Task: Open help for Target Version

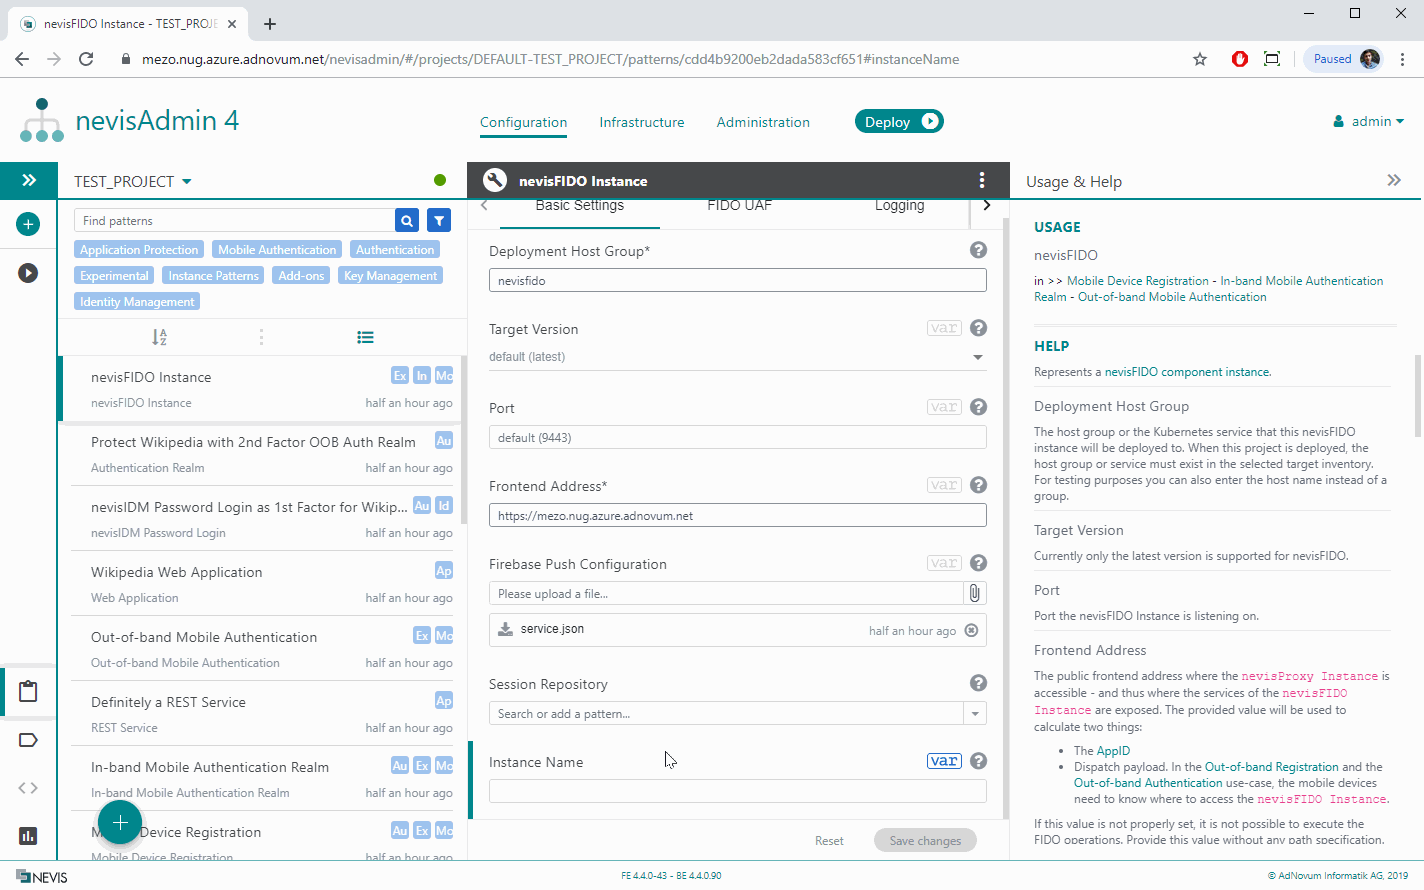Action: pos(979,328)
